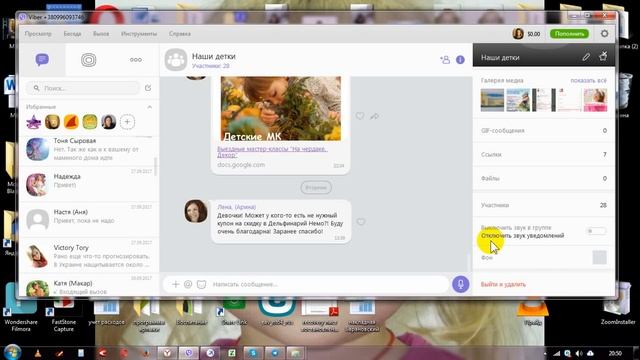Image resolution: width=640 pixels, height=360 pixels.
Task: Click the Поиск search field
Action: tap(83, 88)
